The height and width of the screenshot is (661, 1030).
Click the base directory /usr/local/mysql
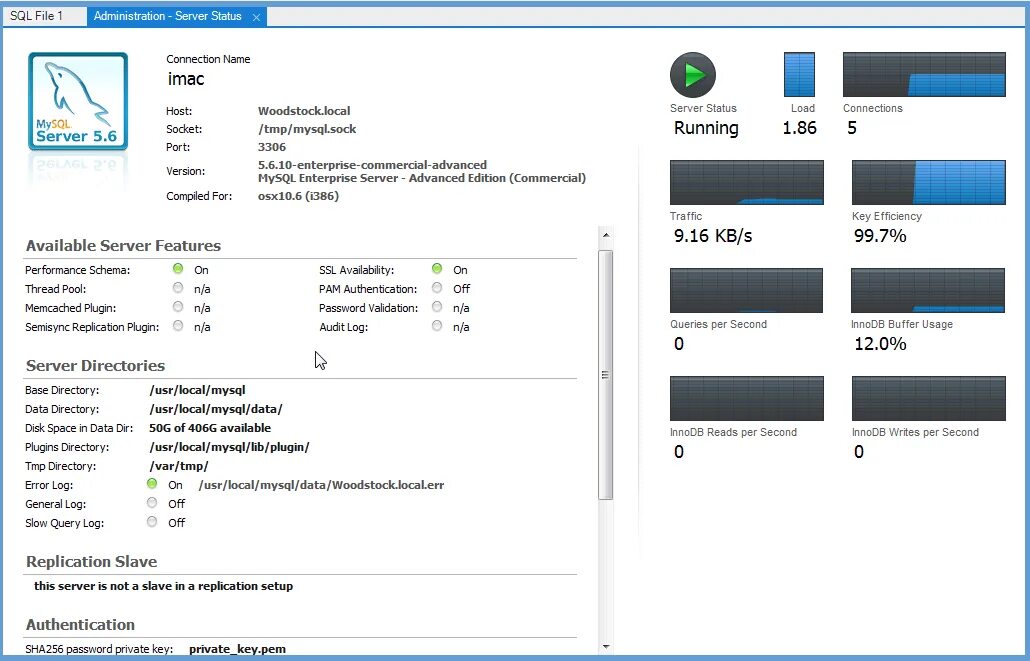point(197,390)
